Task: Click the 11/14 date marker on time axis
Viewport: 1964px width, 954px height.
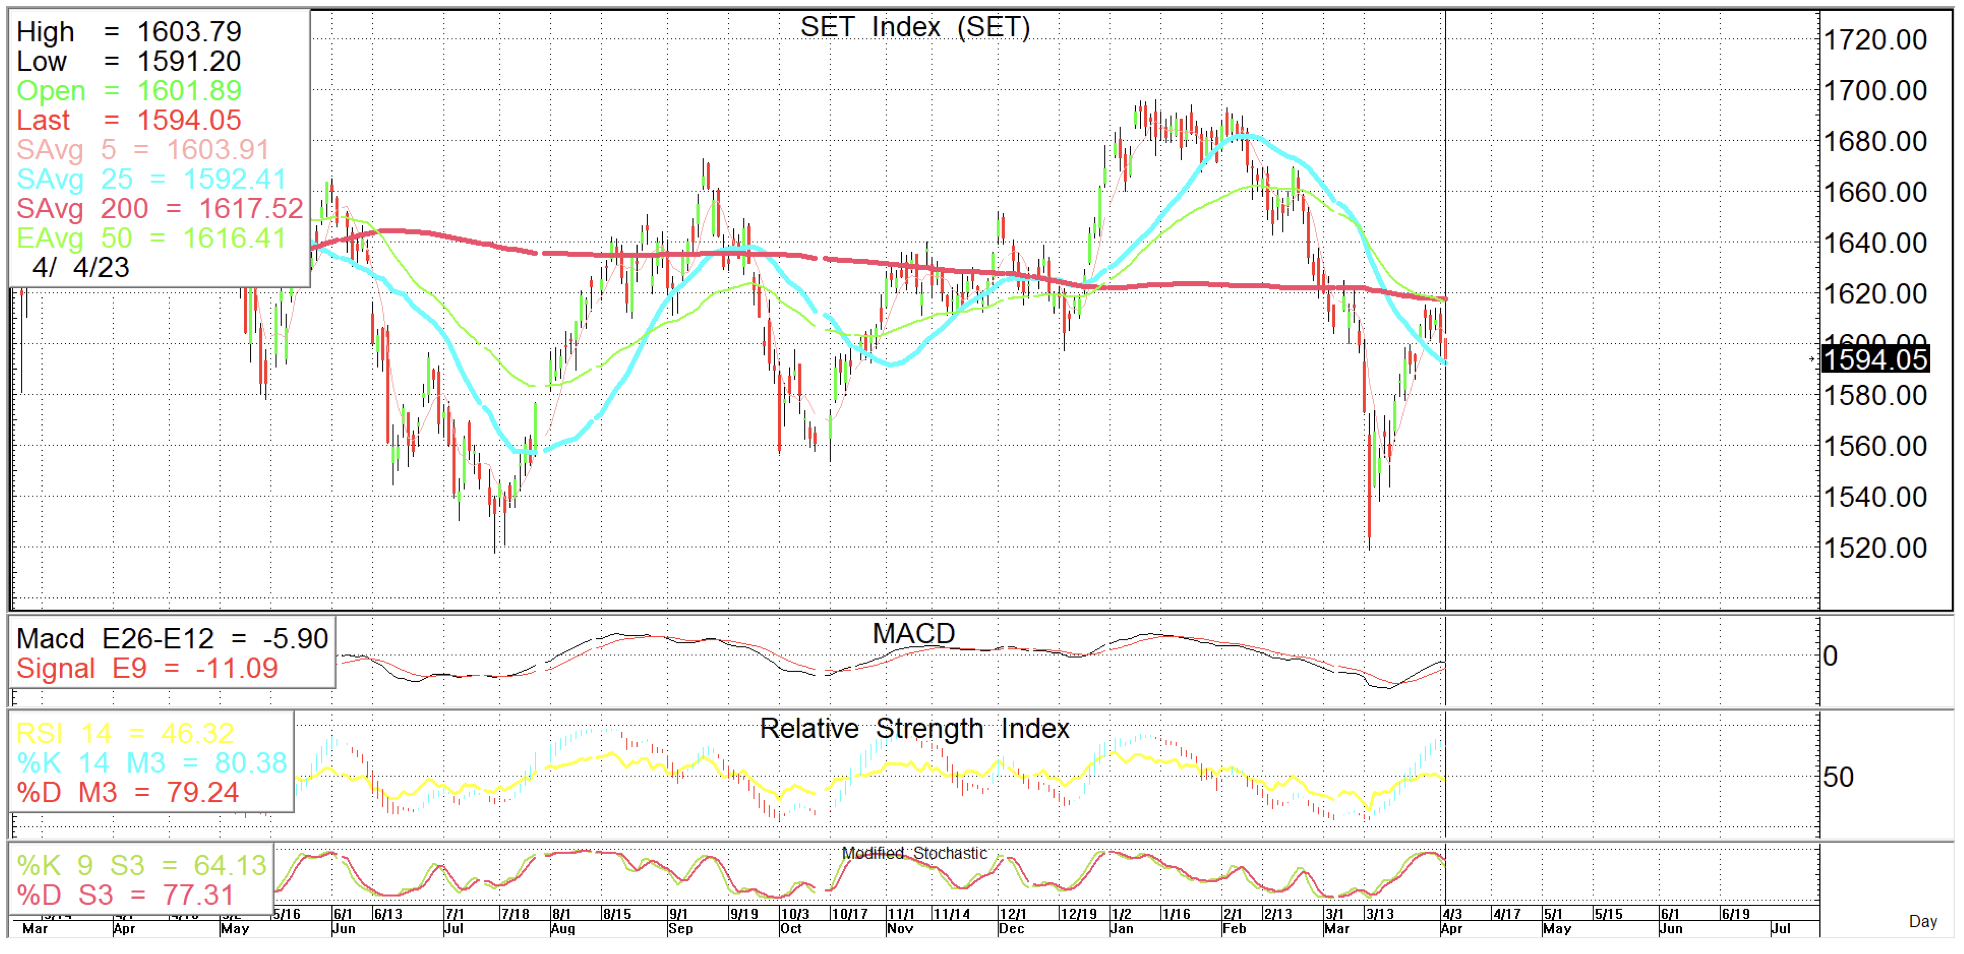Action: coord(952,914)
